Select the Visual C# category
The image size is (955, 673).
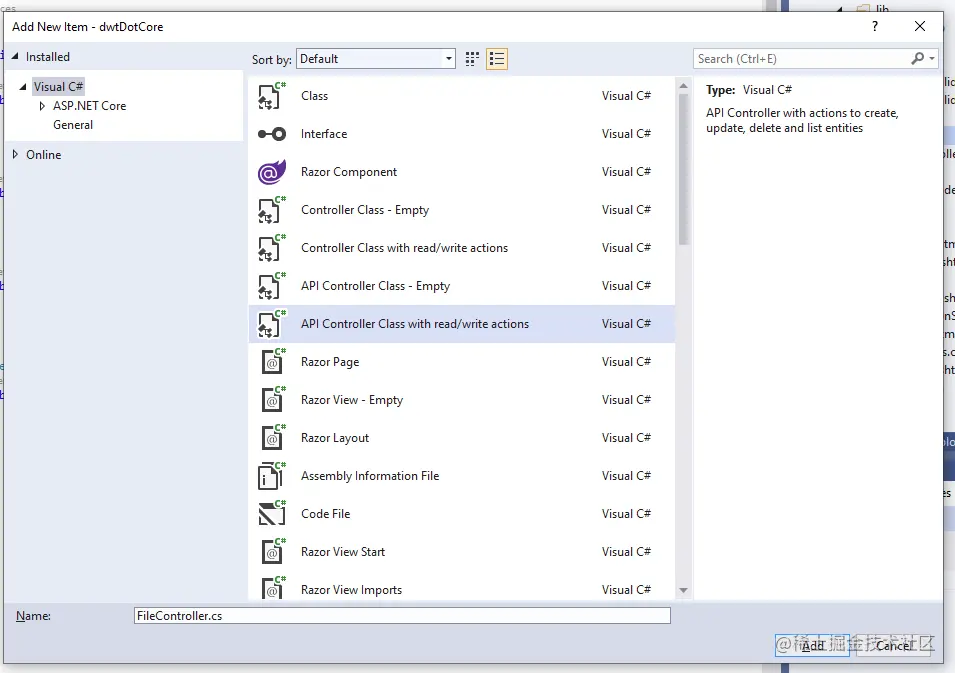tap(58, 86)
